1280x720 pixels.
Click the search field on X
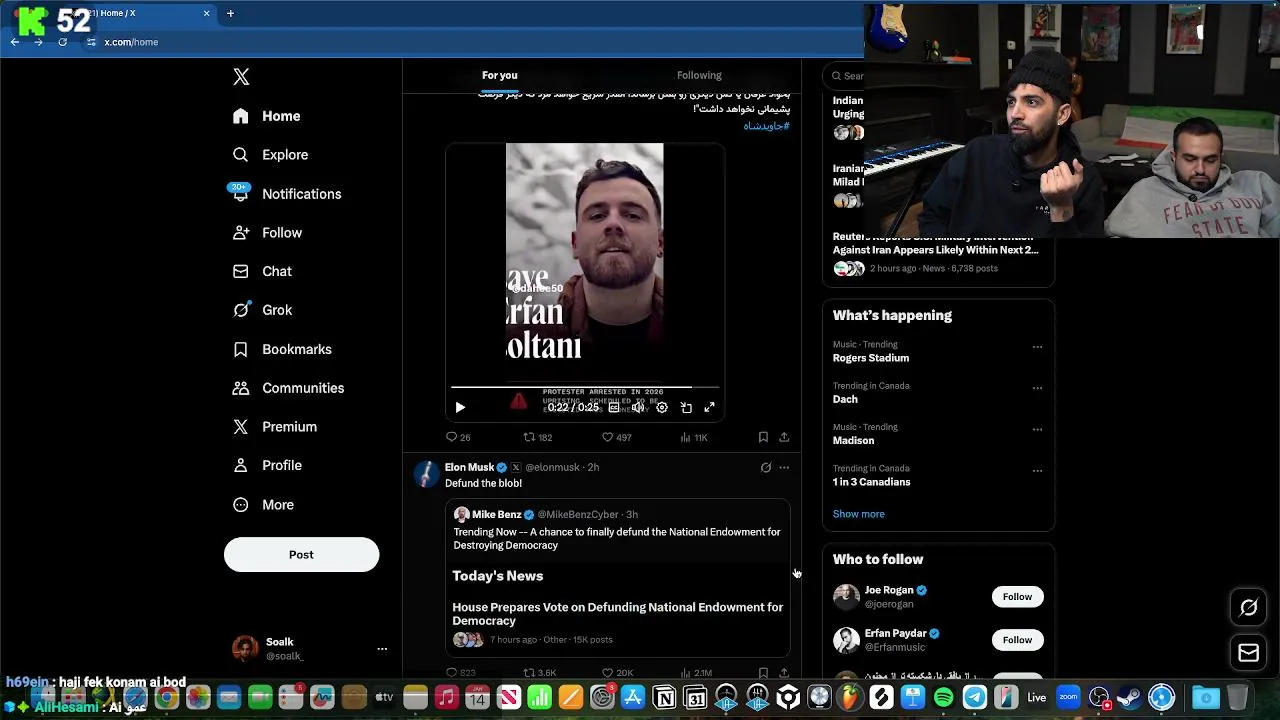(845, 75)
